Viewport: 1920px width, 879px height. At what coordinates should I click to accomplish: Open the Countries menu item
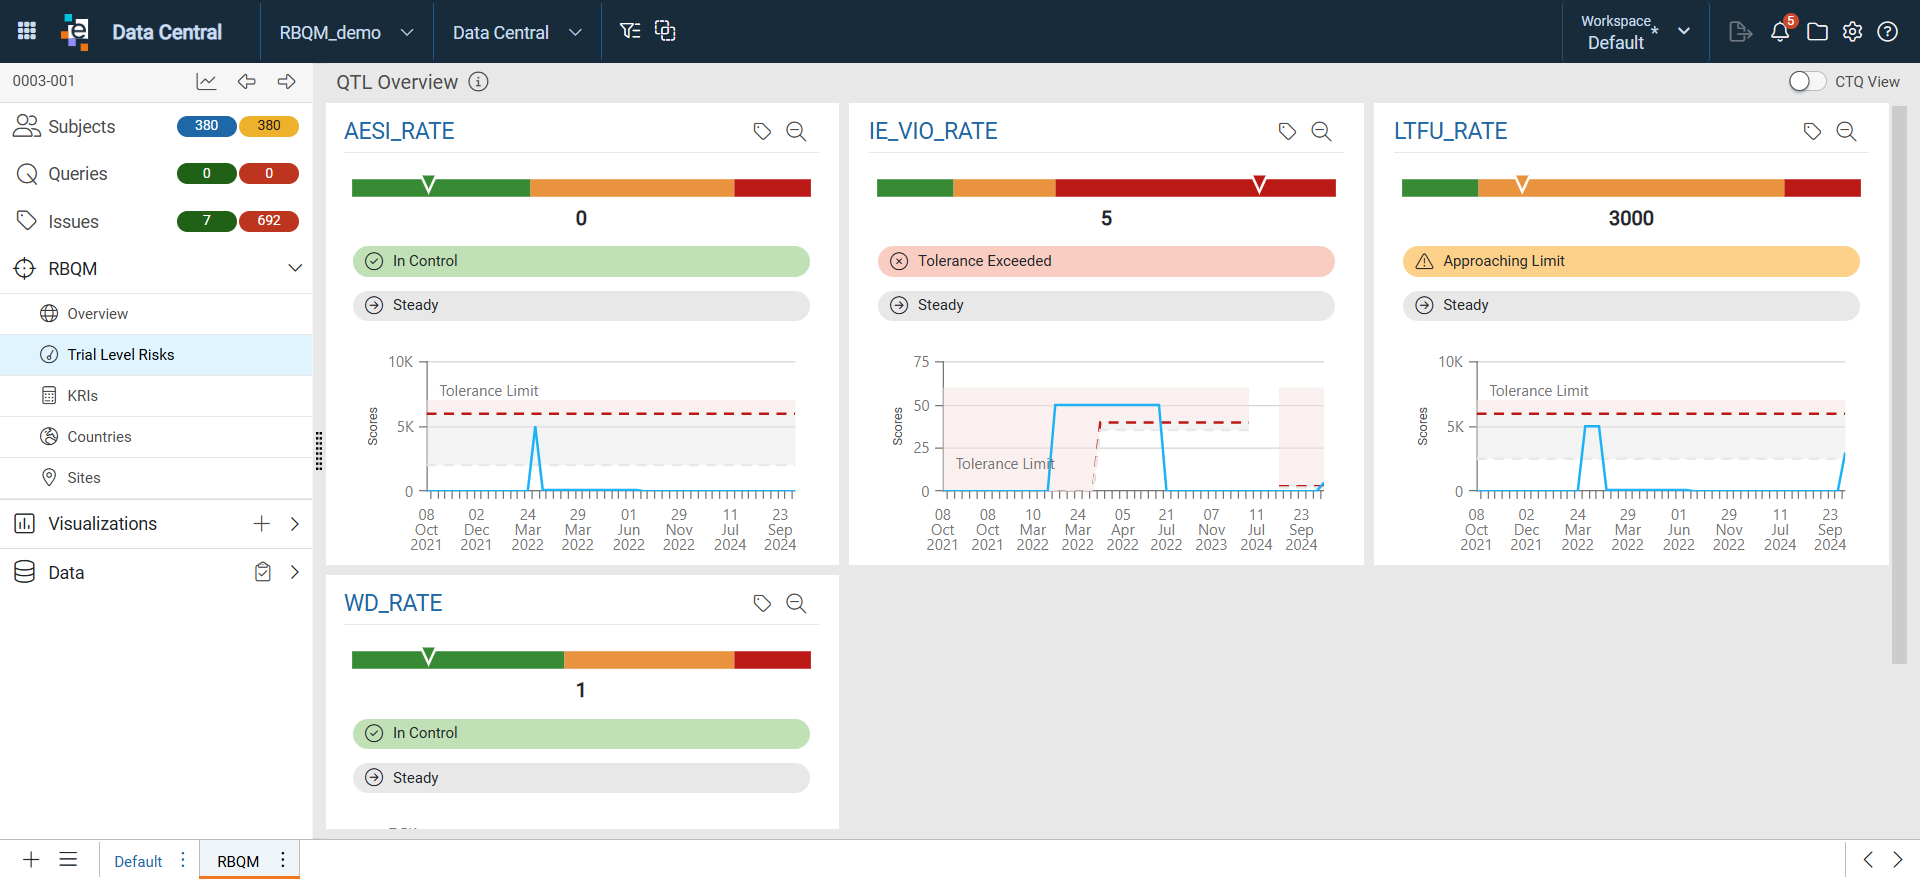[156, 437]
